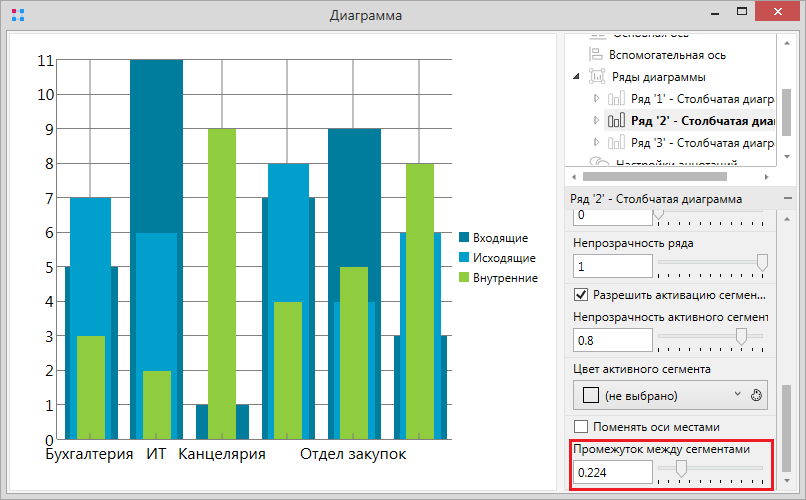Open the color palette picker icon

[x=757, y=395]
